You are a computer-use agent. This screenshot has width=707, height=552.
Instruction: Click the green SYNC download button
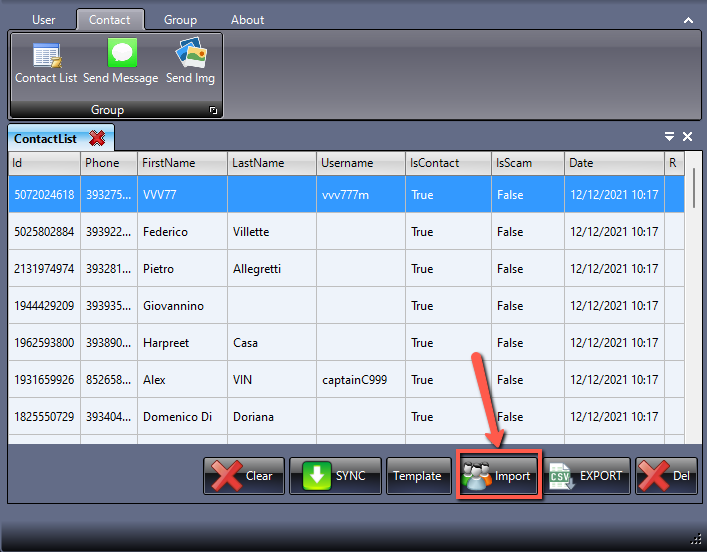[335, 476]
